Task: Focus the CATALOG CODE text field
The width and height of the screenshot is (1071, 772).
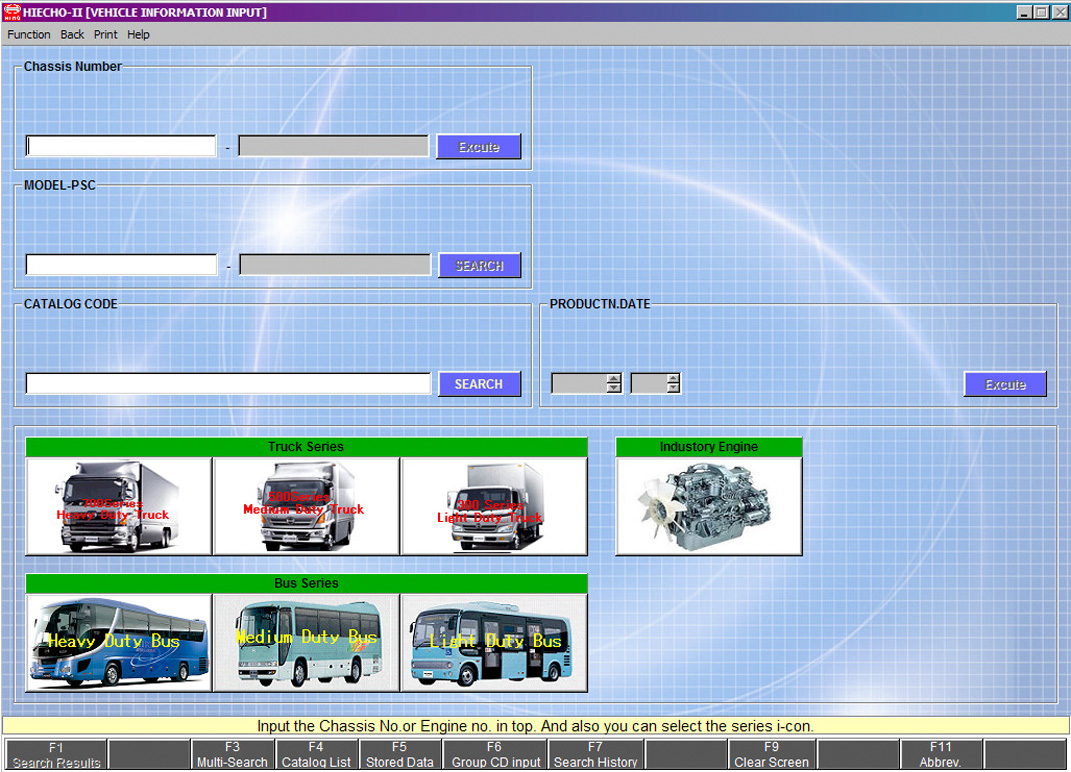Action: pos(228,384)
